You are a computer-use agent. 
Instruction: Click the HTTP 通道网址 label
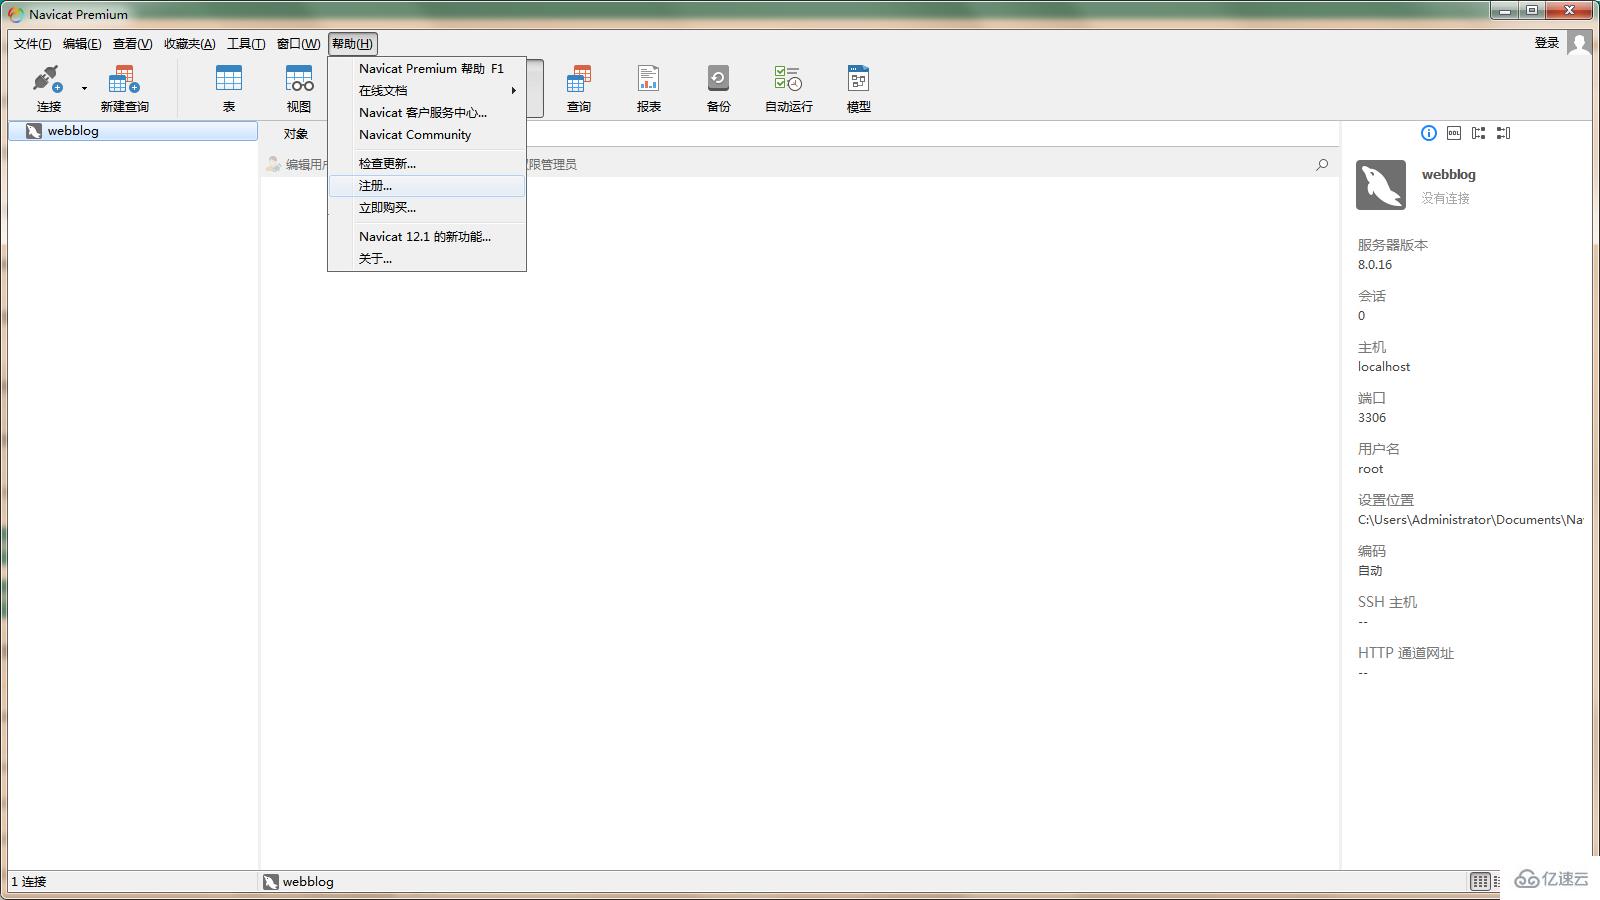1406,653
